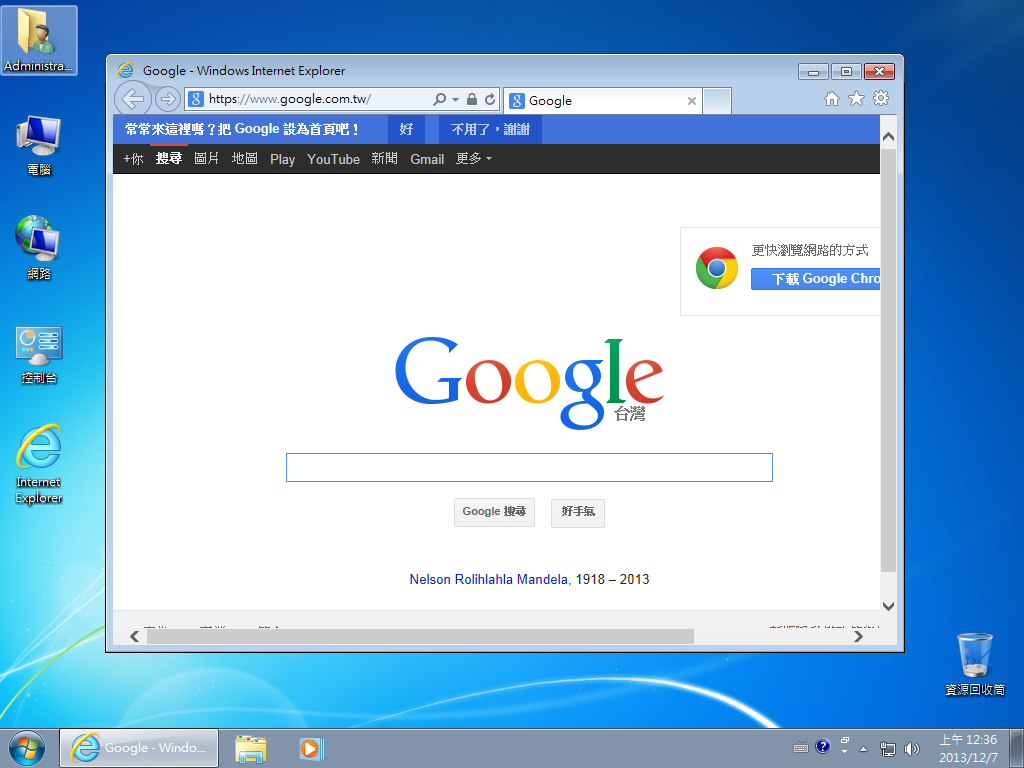Open YouTube from the Google navigation bar
The width and height of the screenshot is (1024, 768).
click(x=333, y=159)
